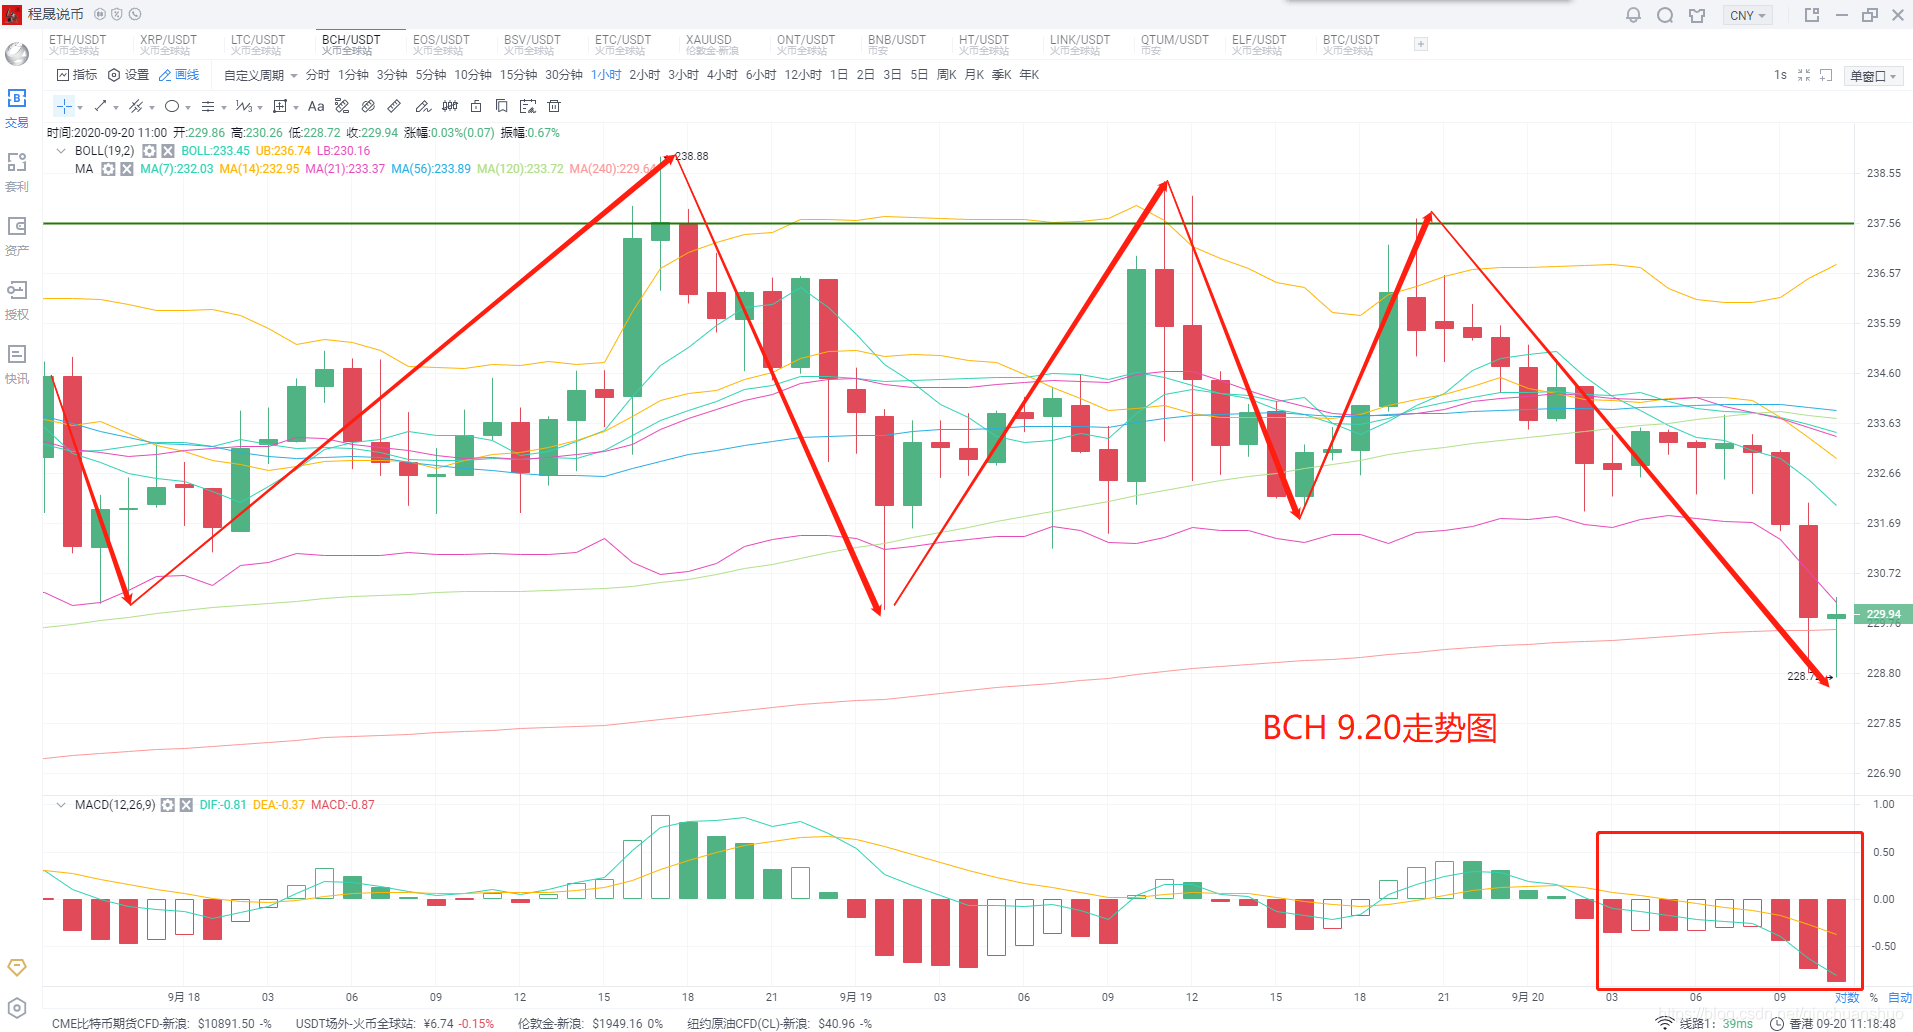This screenshot has height=1032, width=1913.
Task: Select the Aa text annotation tool
Action: point(316,106)
